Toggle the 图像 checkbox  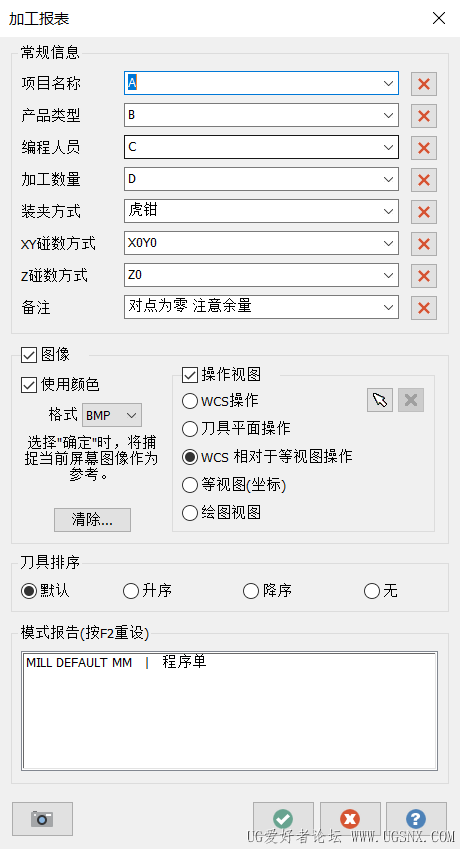pos(28,355)
